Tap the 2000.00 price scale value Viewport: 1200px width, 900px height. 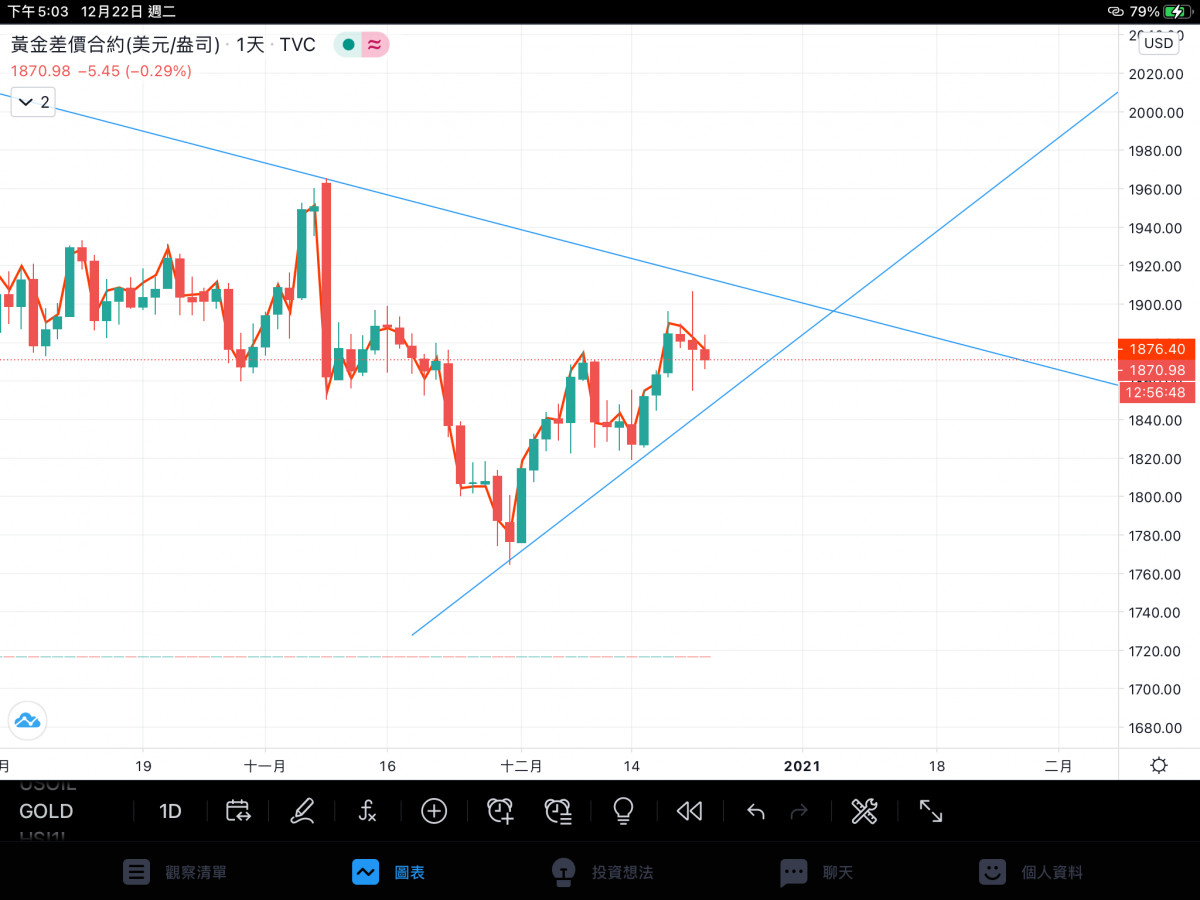[1158, 112]
